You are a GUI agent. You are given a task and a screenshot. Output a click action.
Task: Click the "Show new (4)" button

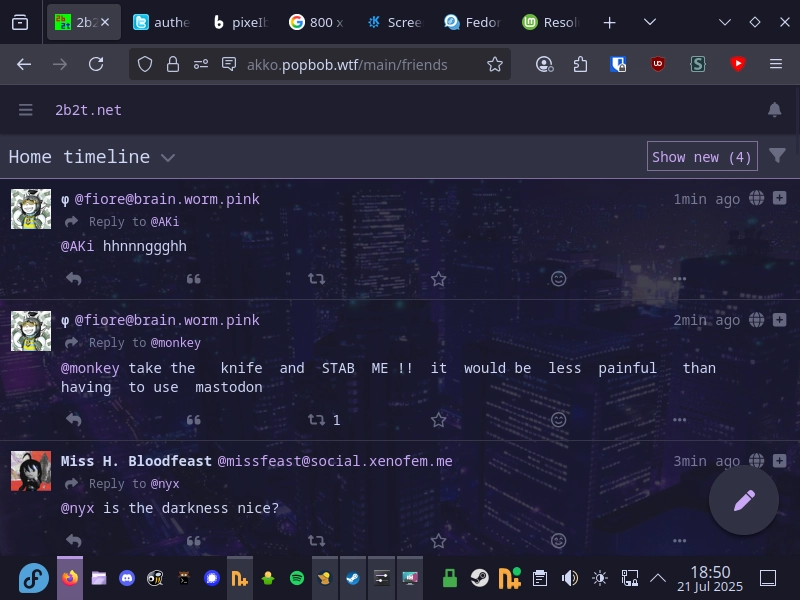point(701,156)
